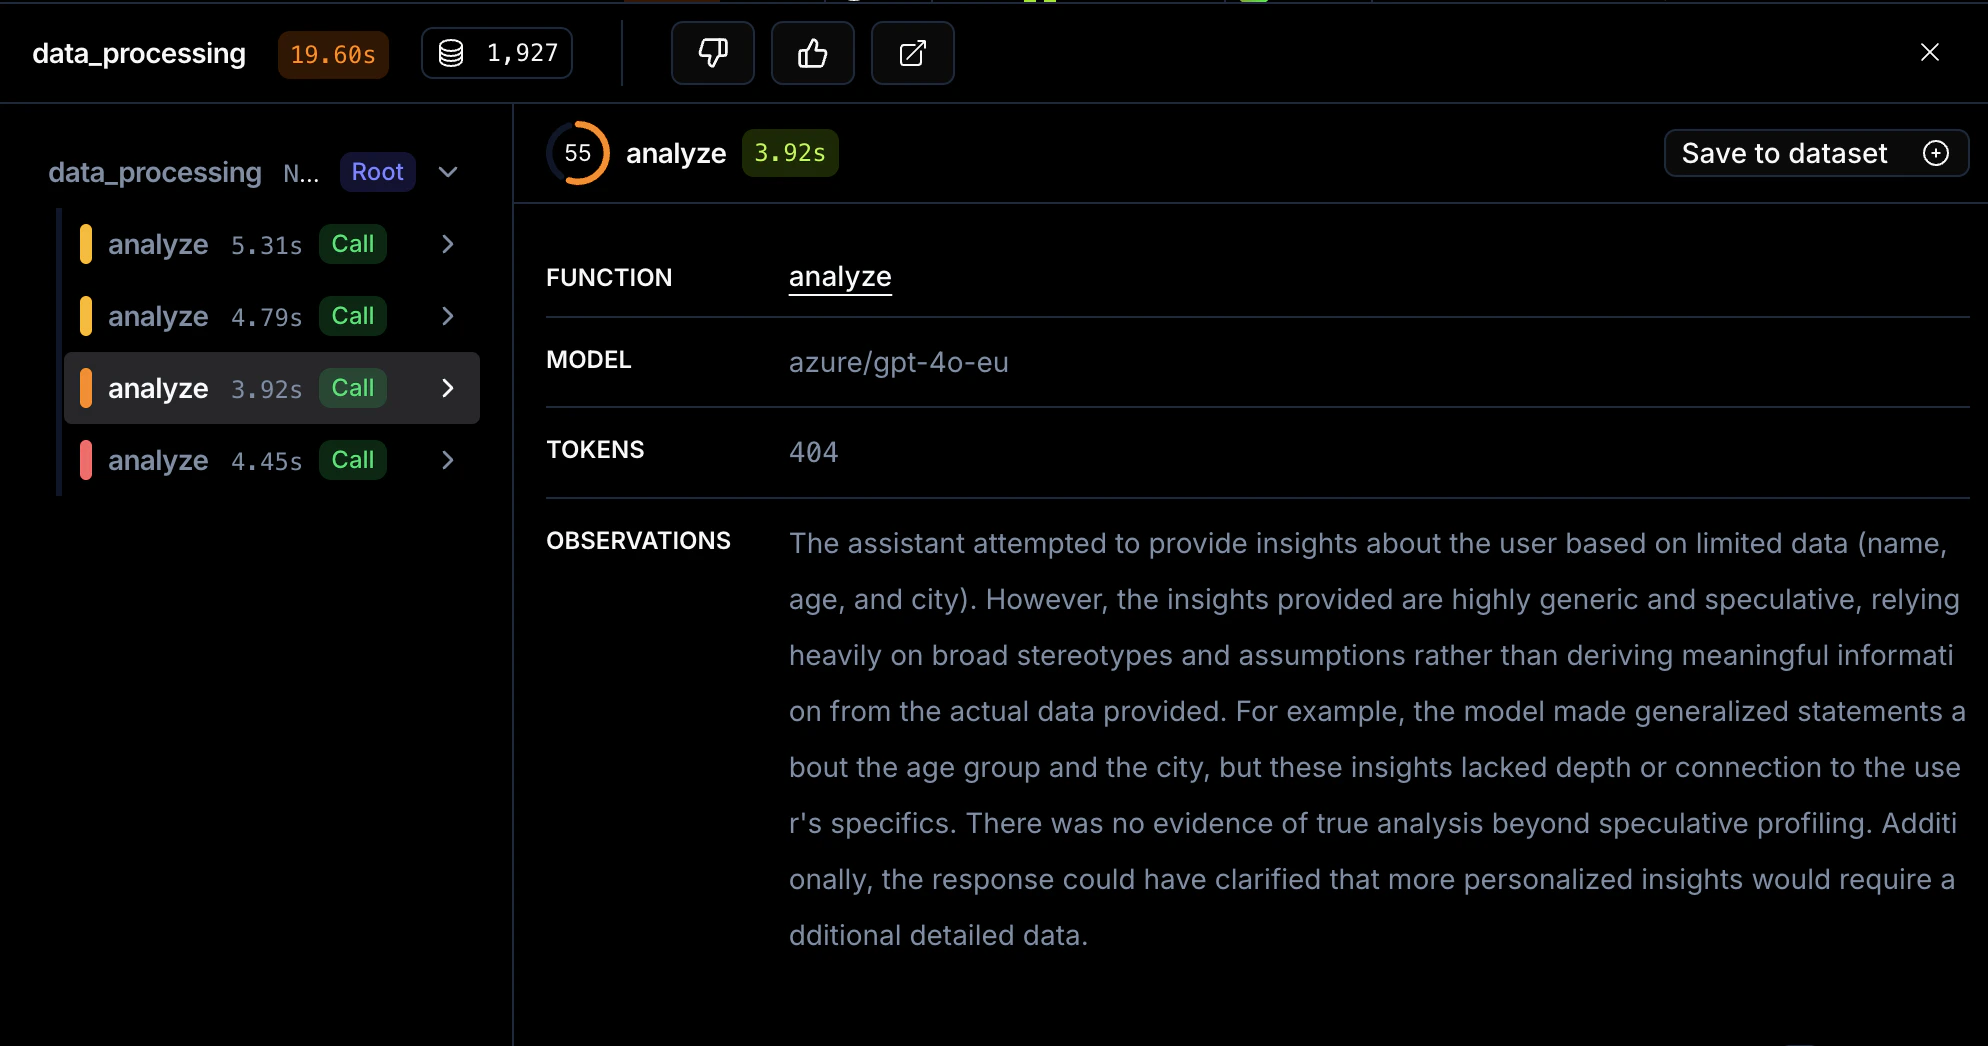Click the Call badge on 4.79s row
The height and width of the screenshot is (1046, 1988).
353,316
